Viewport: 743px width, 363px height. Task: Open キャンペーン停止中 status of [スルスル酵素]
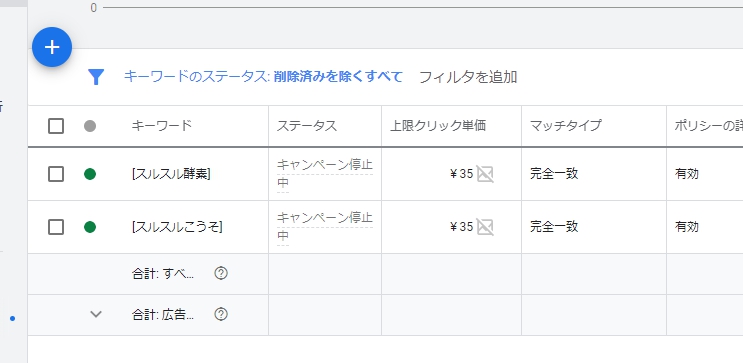coord(325,174)
